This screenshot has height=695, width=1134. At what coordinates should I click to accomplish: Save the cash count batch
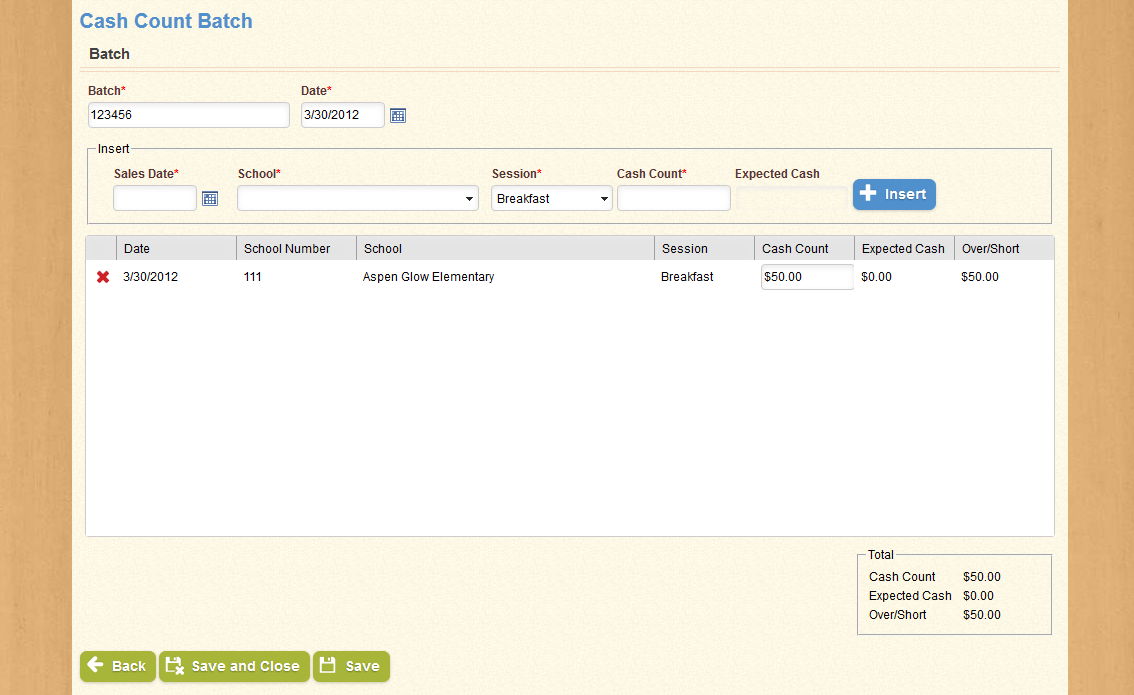point(351,666)
